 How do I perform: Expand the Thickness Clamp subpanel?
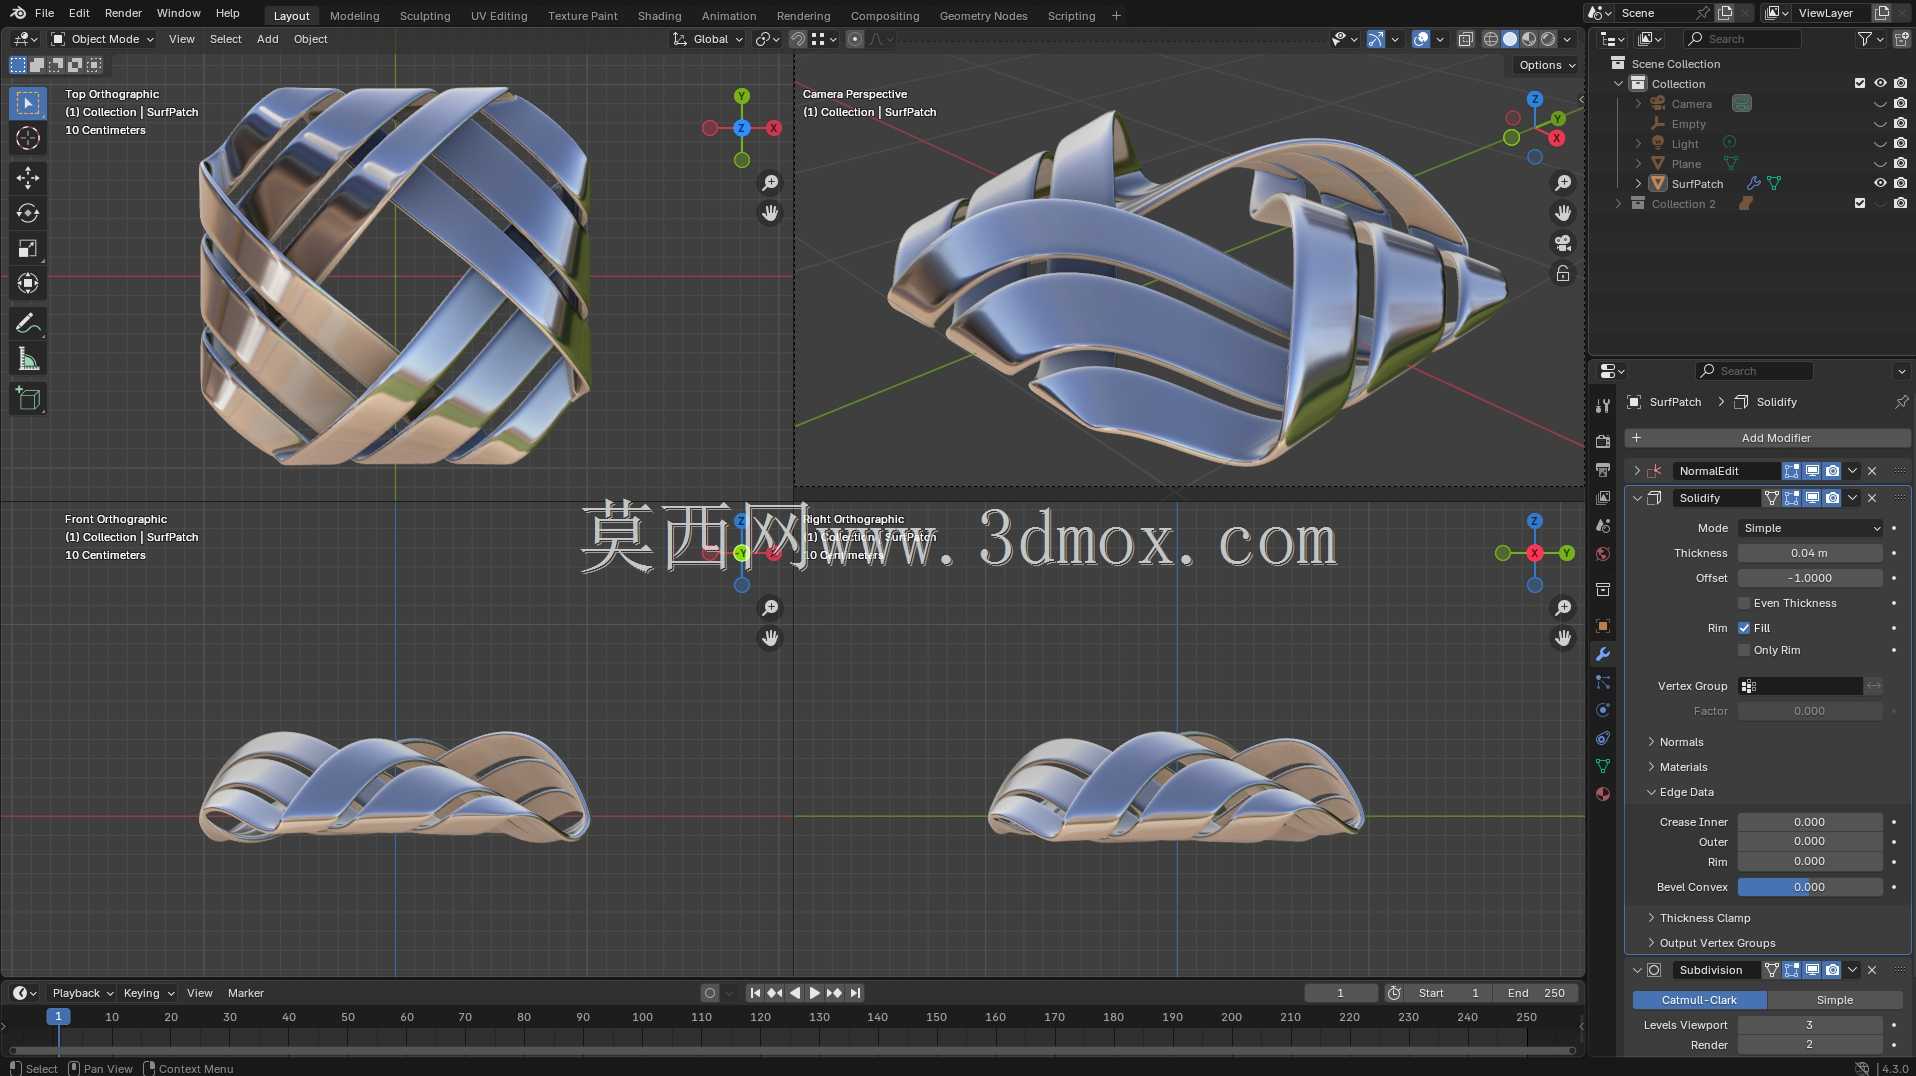click(1704, 918)
